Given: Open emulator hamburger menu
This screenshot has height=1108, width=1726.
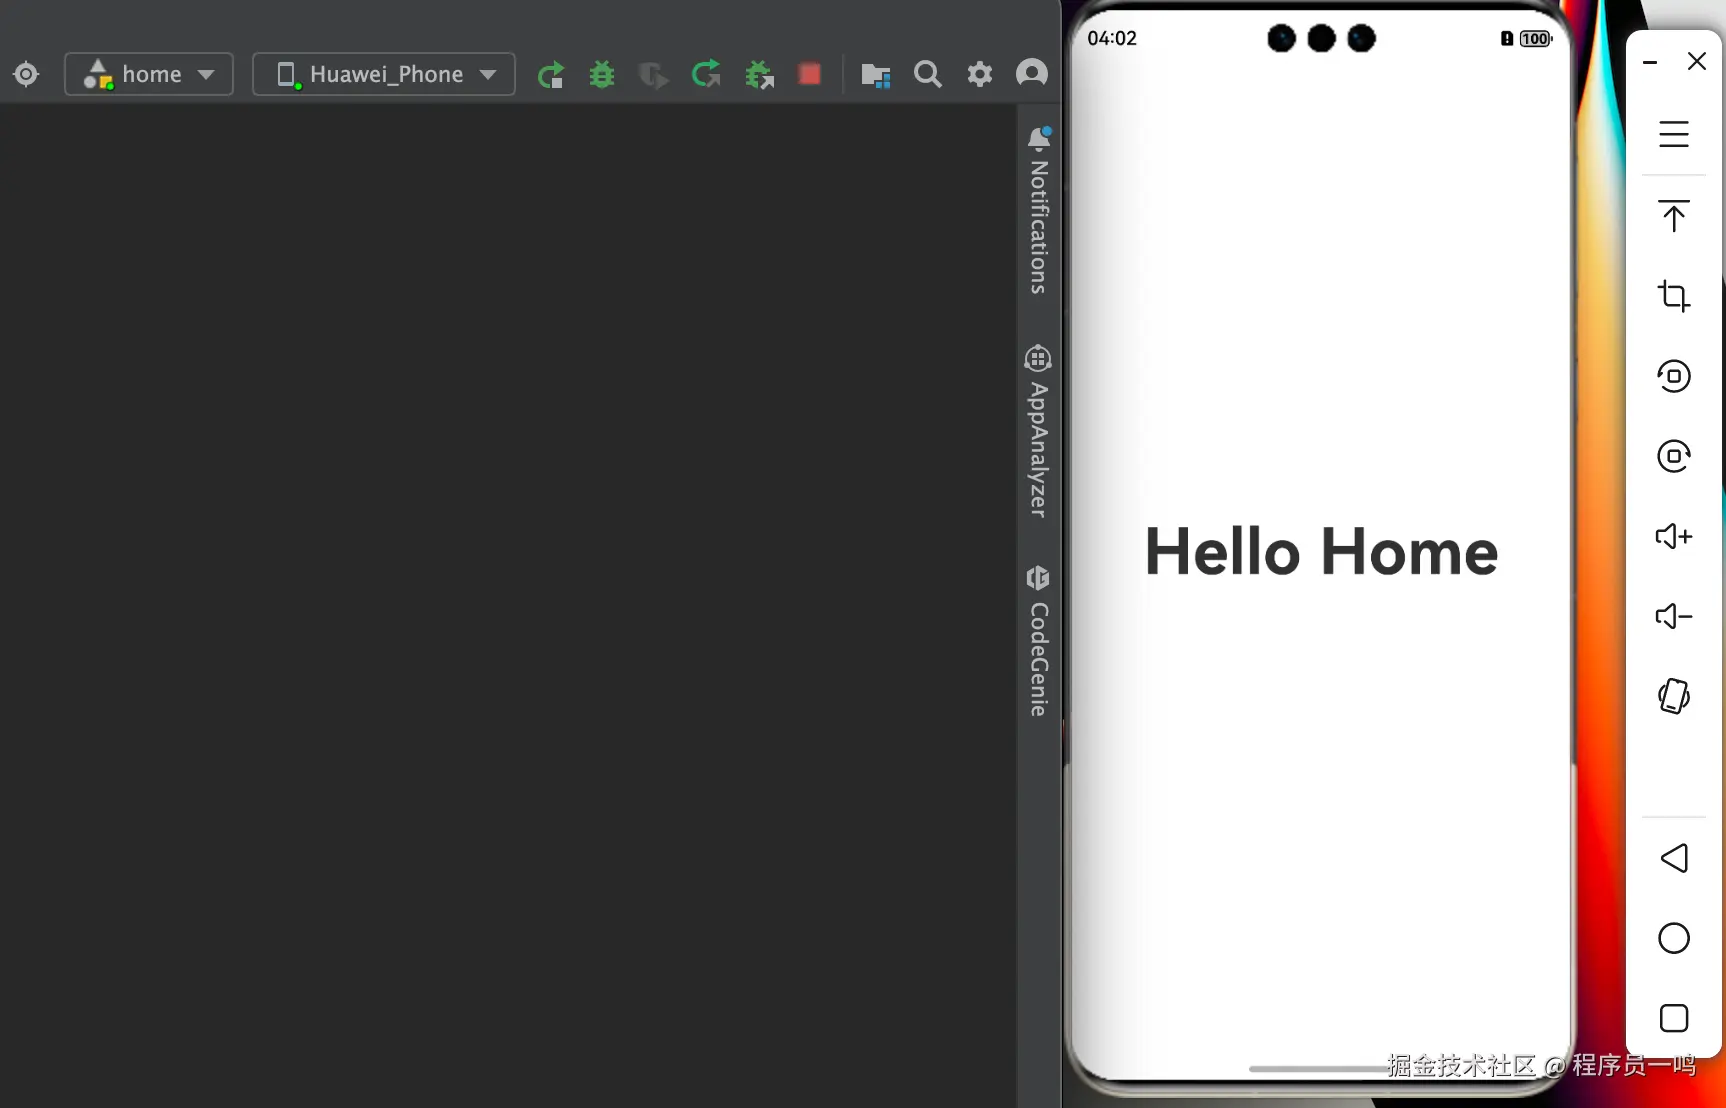Looking at the screenshot, I should coord(1674,134).
